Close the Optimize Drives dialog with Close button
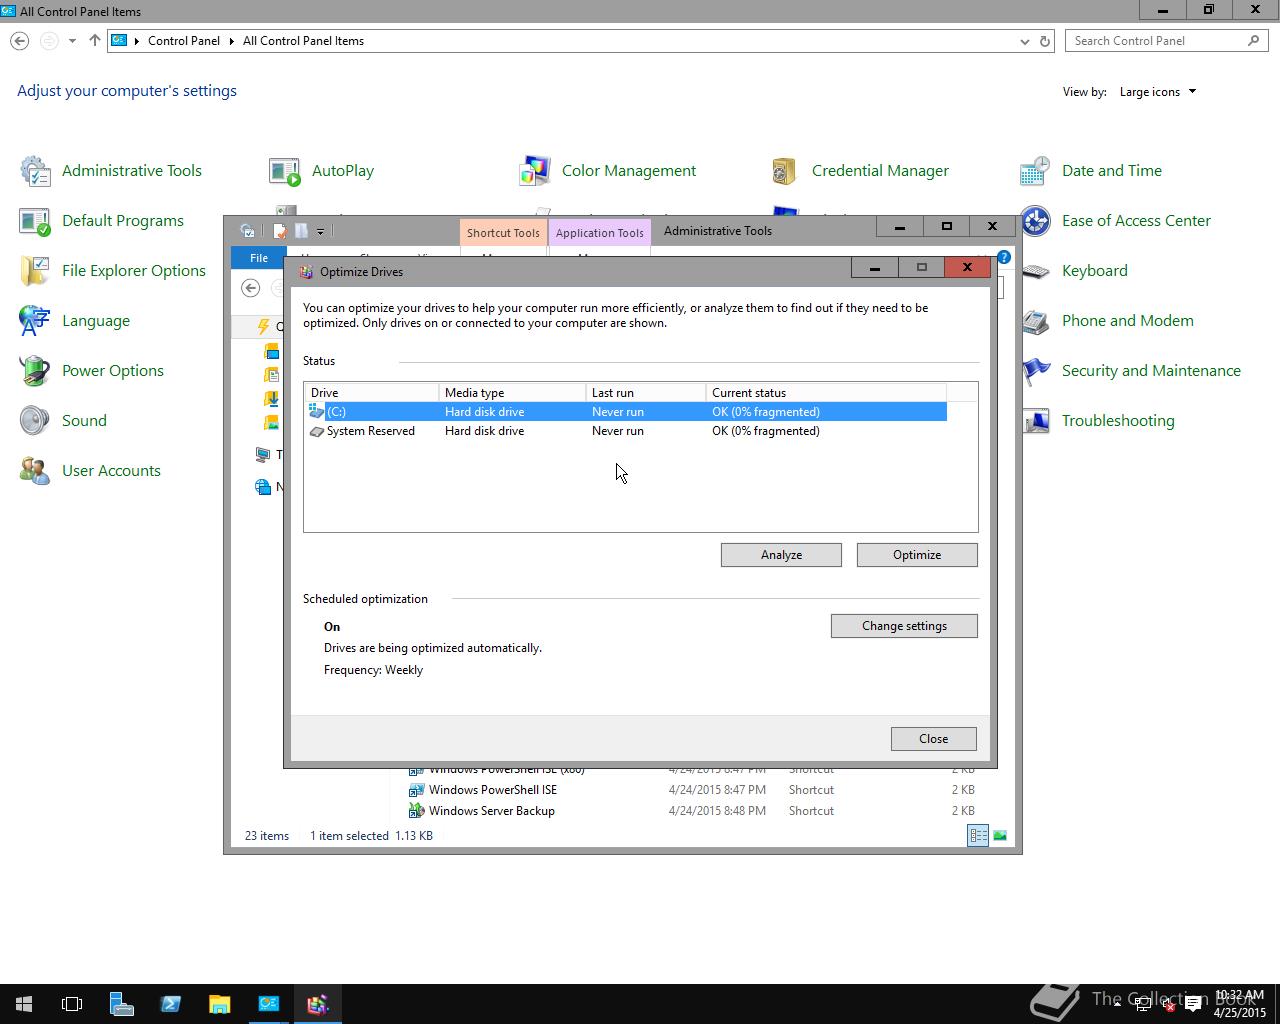Viewport: 1280px width, 1024px height. pyautogui.click(x=934, y=739)
